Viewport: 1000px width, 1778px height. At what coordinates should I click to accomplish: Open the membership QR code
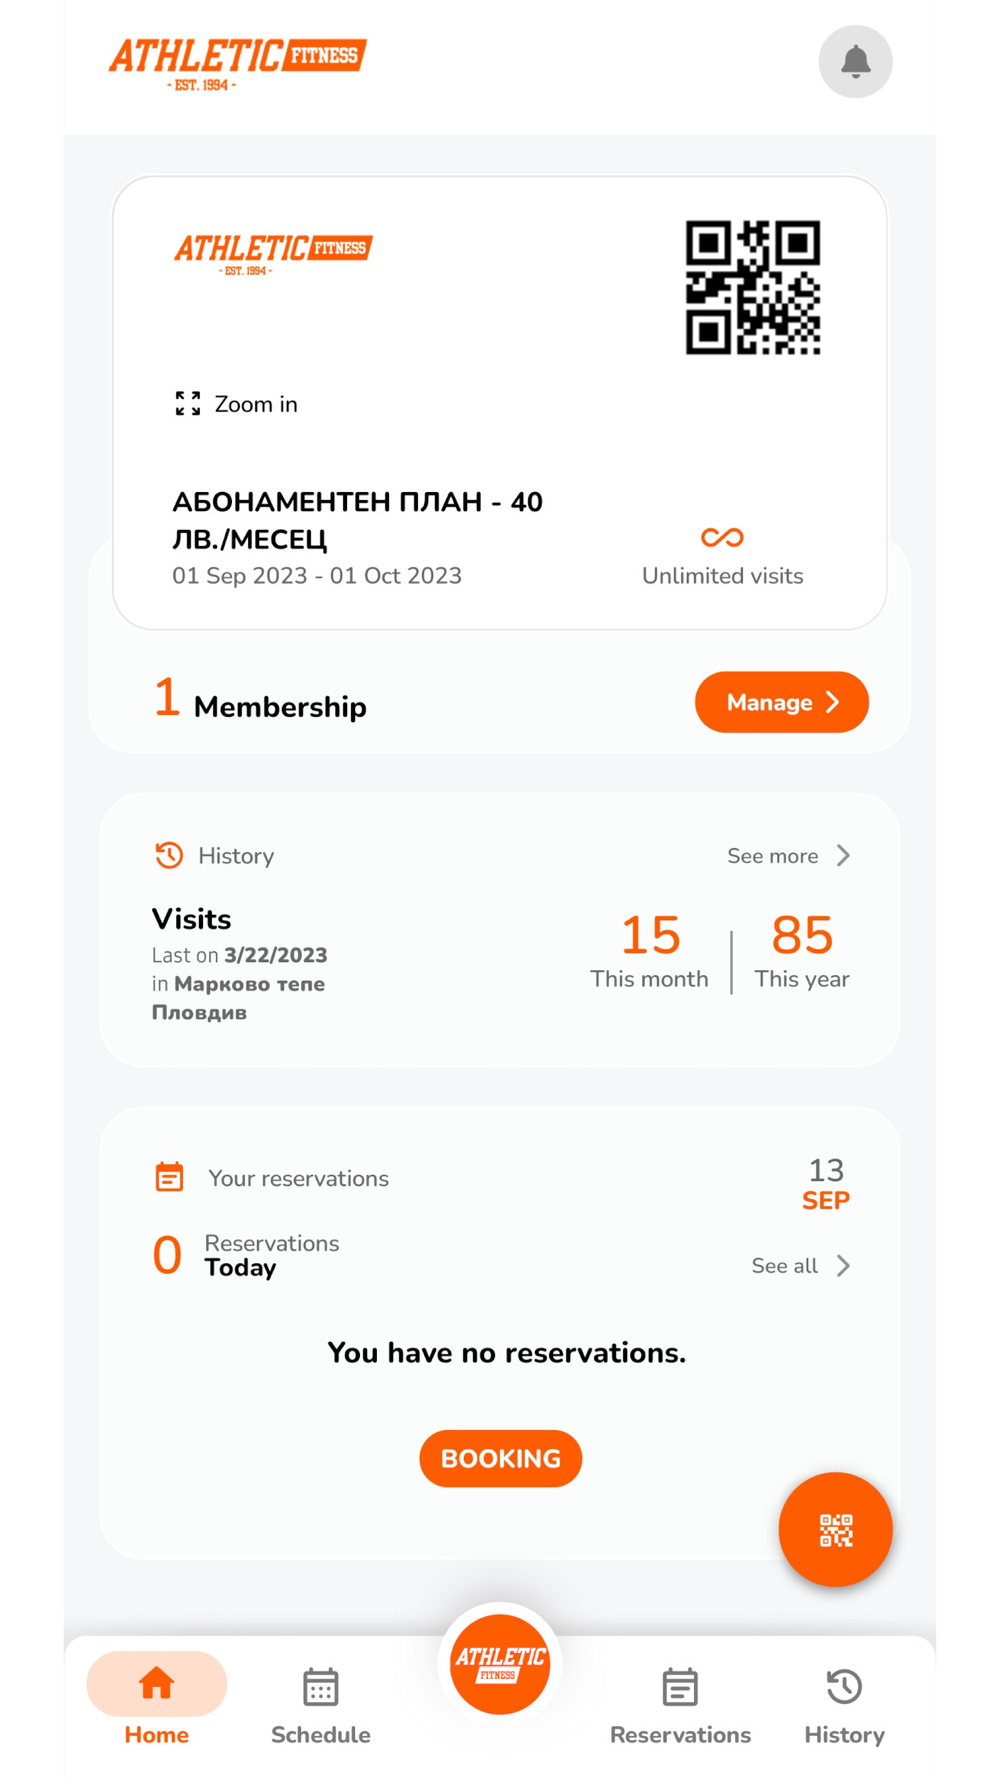click(x=753, y=288)
